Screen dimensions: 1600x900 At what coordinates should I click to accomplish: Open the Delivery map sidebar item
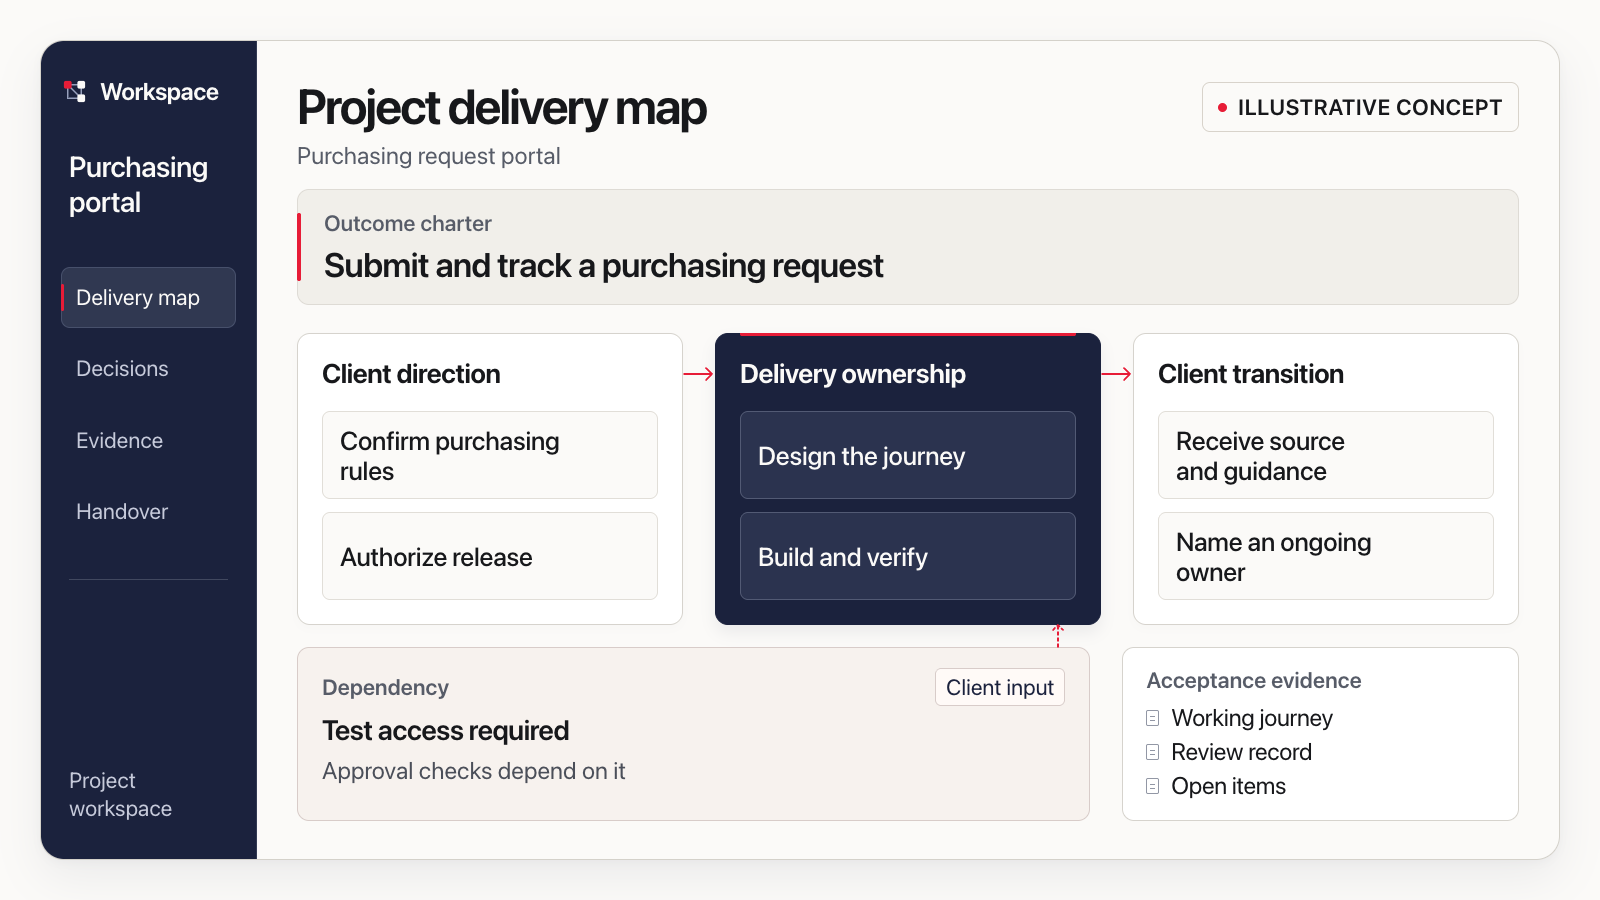[148, 297]
